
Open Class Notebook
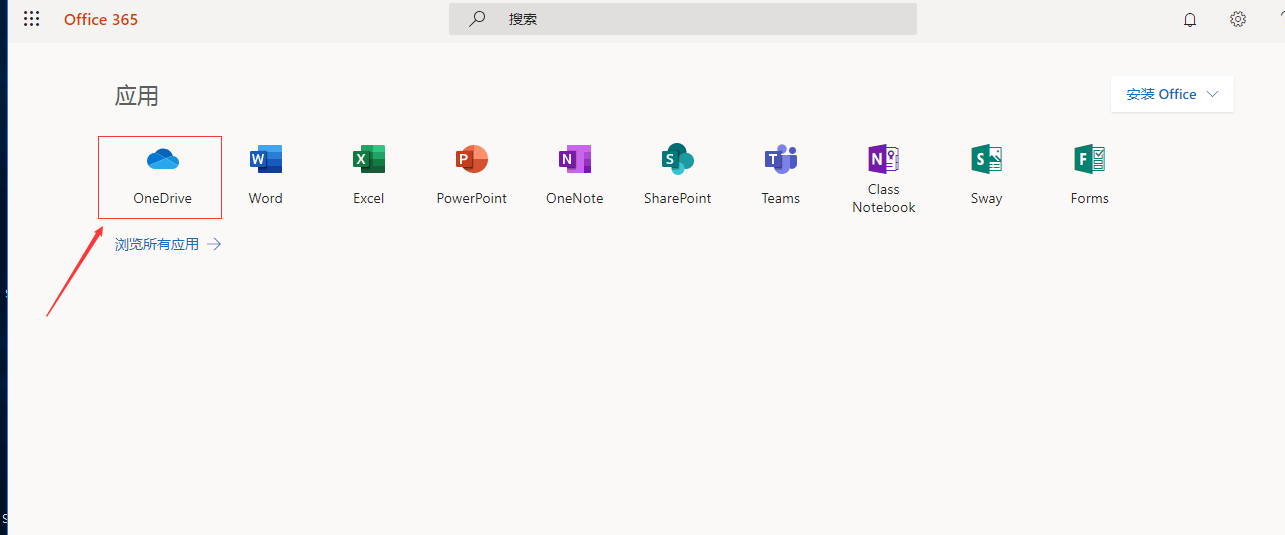click(884, 179)
